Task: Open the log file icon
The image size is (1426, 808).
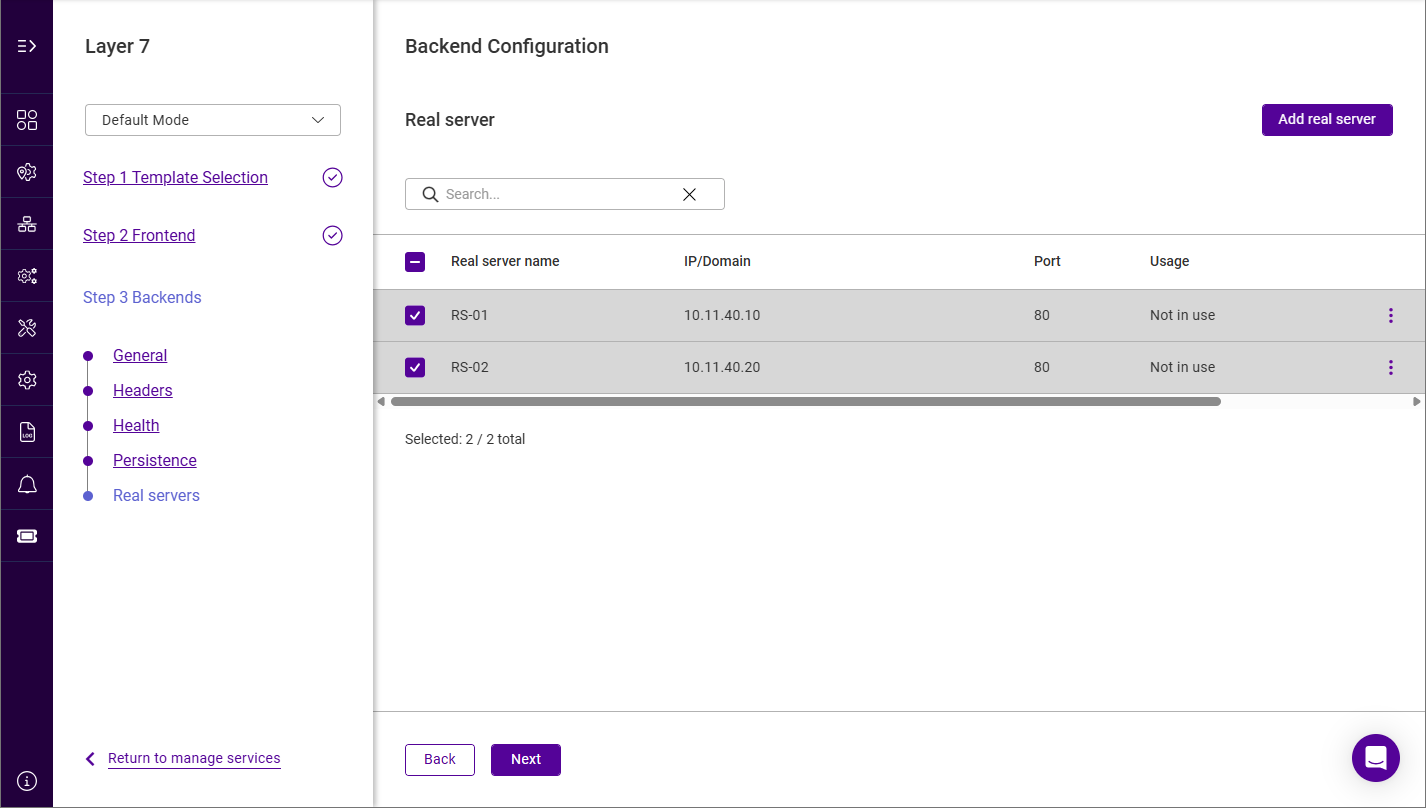Action: point(27,432)
